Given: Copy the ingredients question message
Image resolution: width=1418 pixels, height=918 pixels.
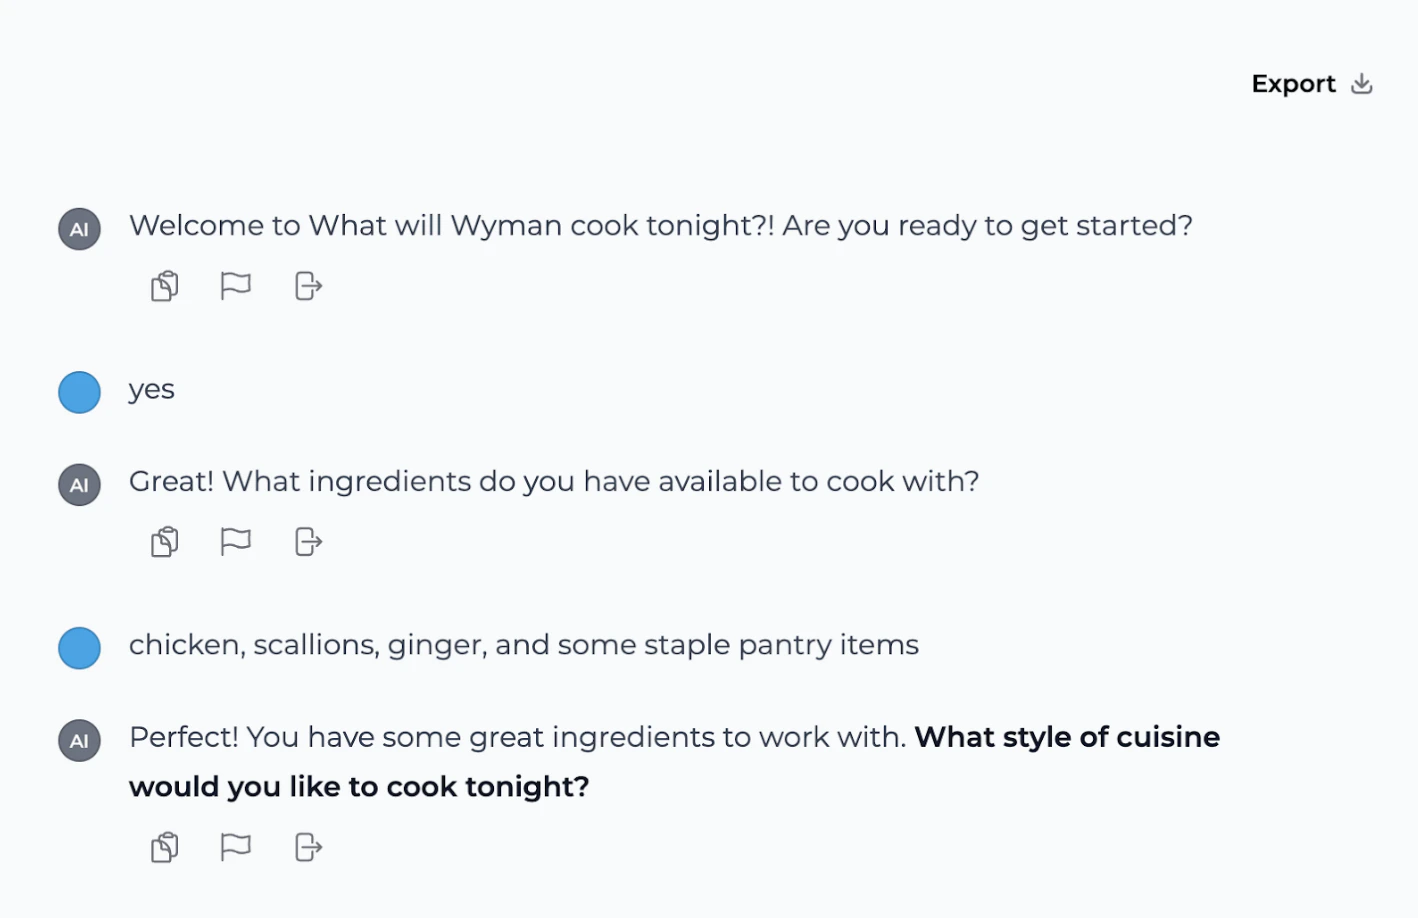Looking at the screenshot, I should tap(165, 542).
